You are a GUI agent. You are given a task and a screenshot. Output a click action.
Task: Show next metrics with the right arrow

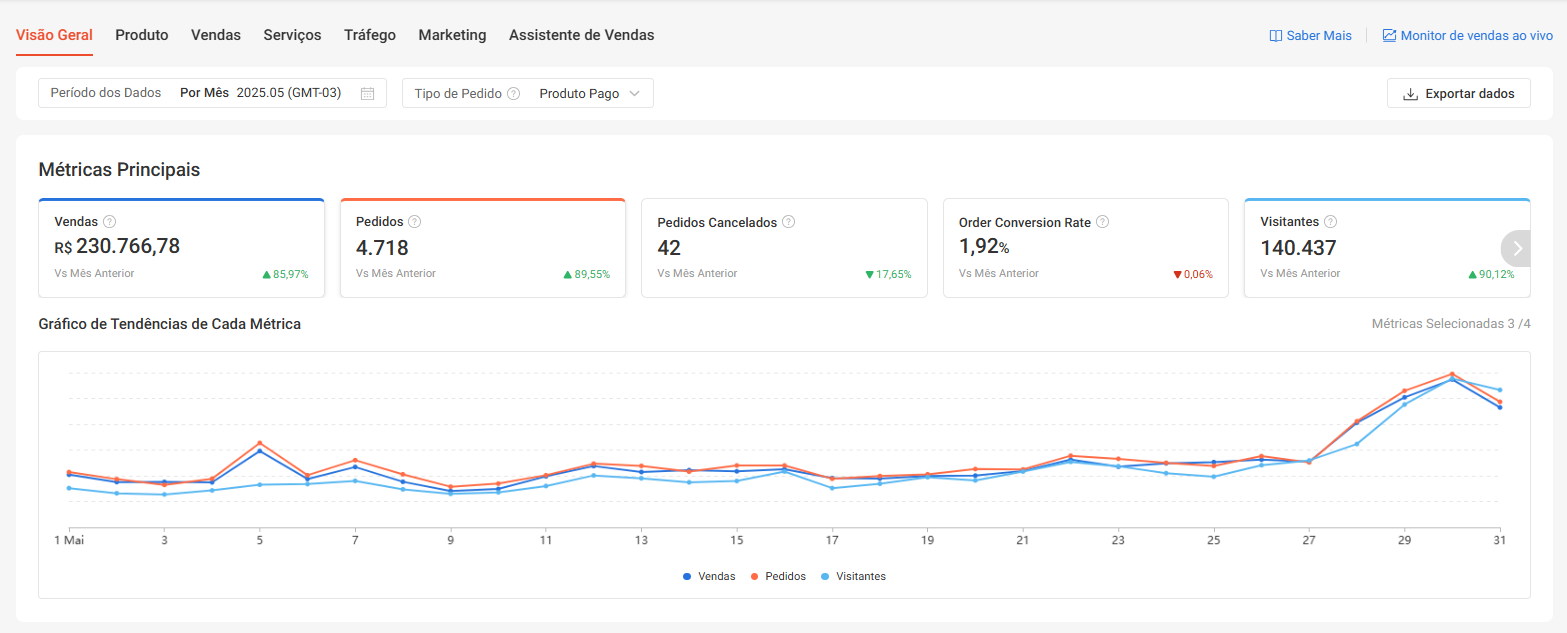tap(1517, 248)
